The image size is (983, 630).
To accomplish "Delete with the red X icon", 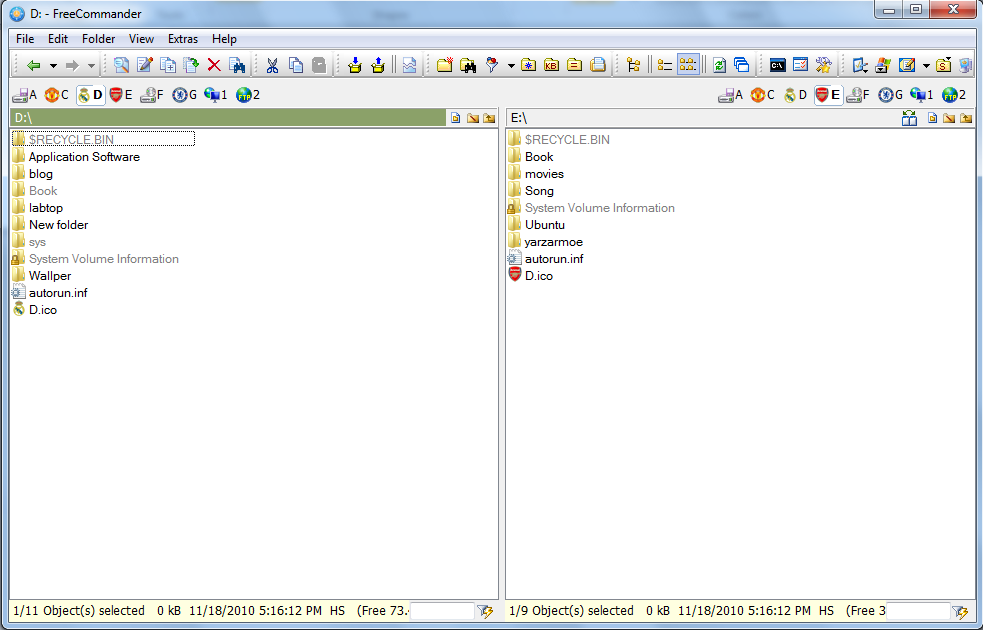I will click(x=214, y=65).
